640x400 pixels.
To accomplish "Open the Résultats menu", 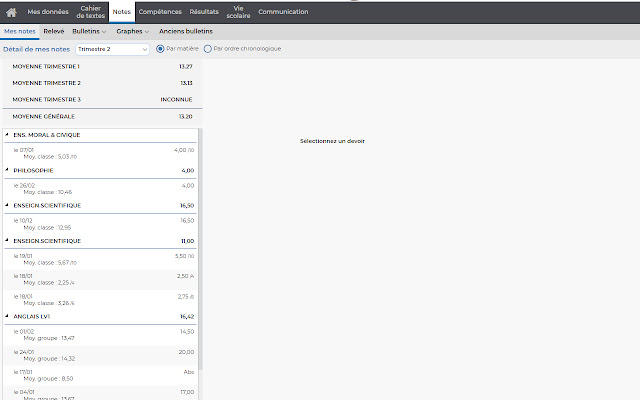I will point(204,12).
